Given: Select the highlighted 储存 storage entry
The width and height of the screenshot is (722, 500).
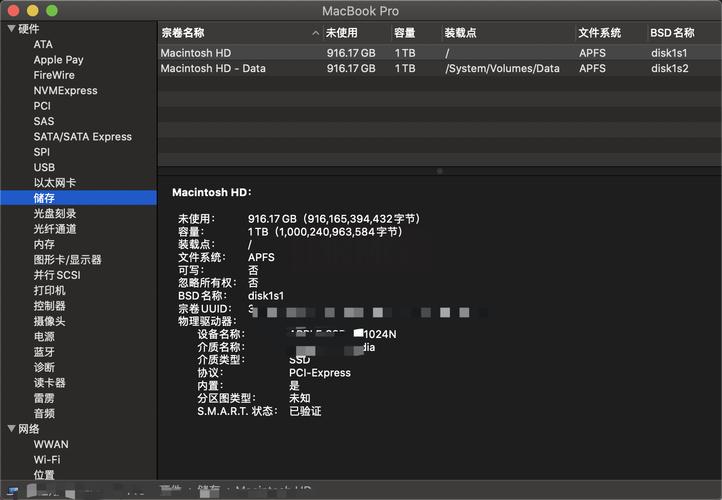Looking at the screenshot, I should pos(78,198).
